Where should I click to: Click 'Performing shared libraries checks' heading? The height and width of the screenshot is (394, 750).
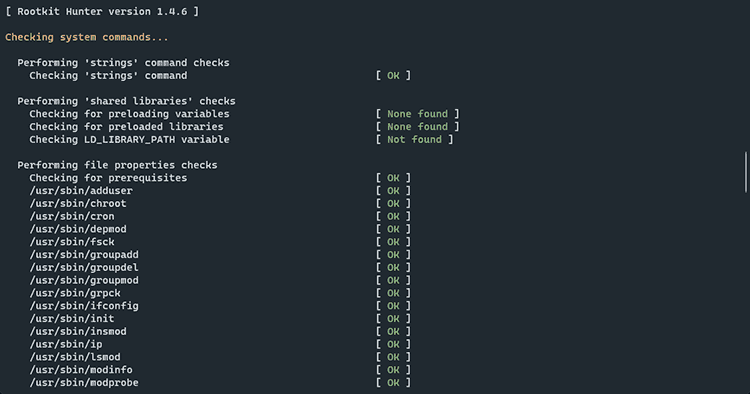(x=126, y=101)
